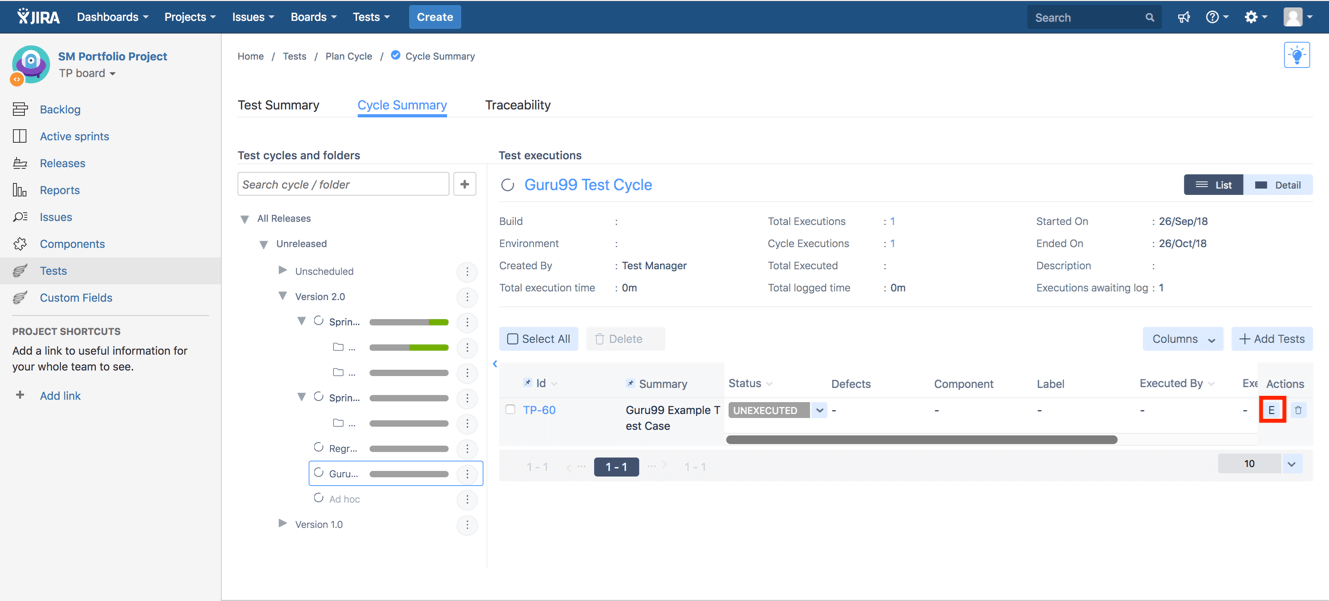Click the Add Tests button
The height and width of the screenshot is (601, 1329).
pyautogui.click(x=1271, y=339)
